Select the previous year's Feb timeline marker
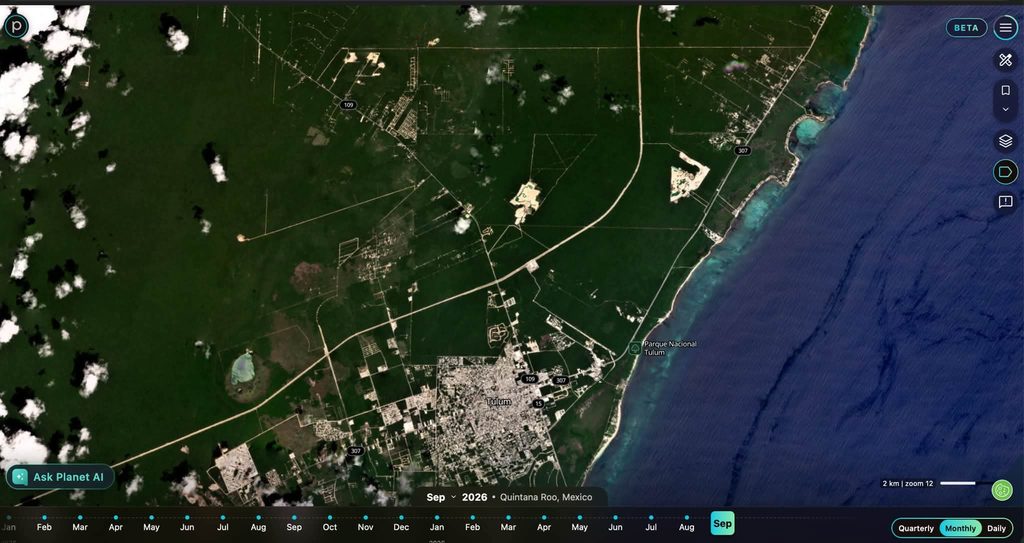 (44, 525)
